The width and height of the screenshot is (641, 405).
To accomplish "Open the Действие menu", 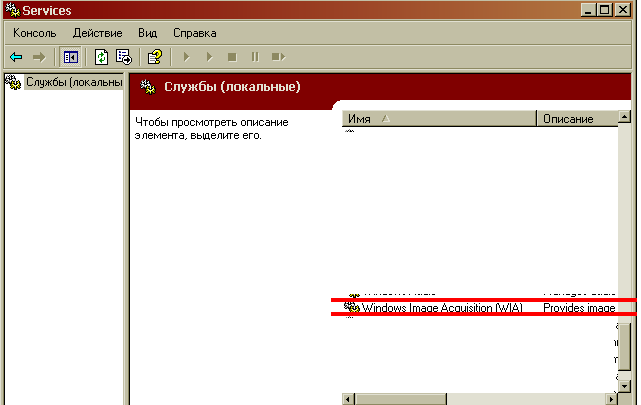I will pos(97,33).
